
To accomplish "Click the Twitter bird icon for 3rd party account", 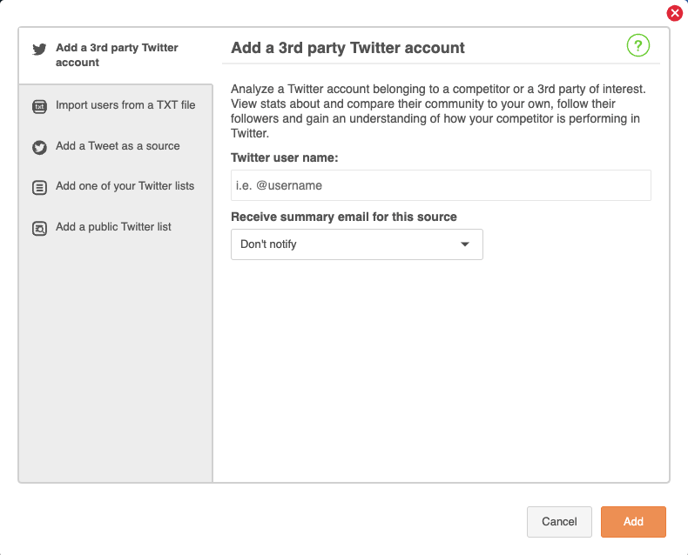I will click(39, 49).
